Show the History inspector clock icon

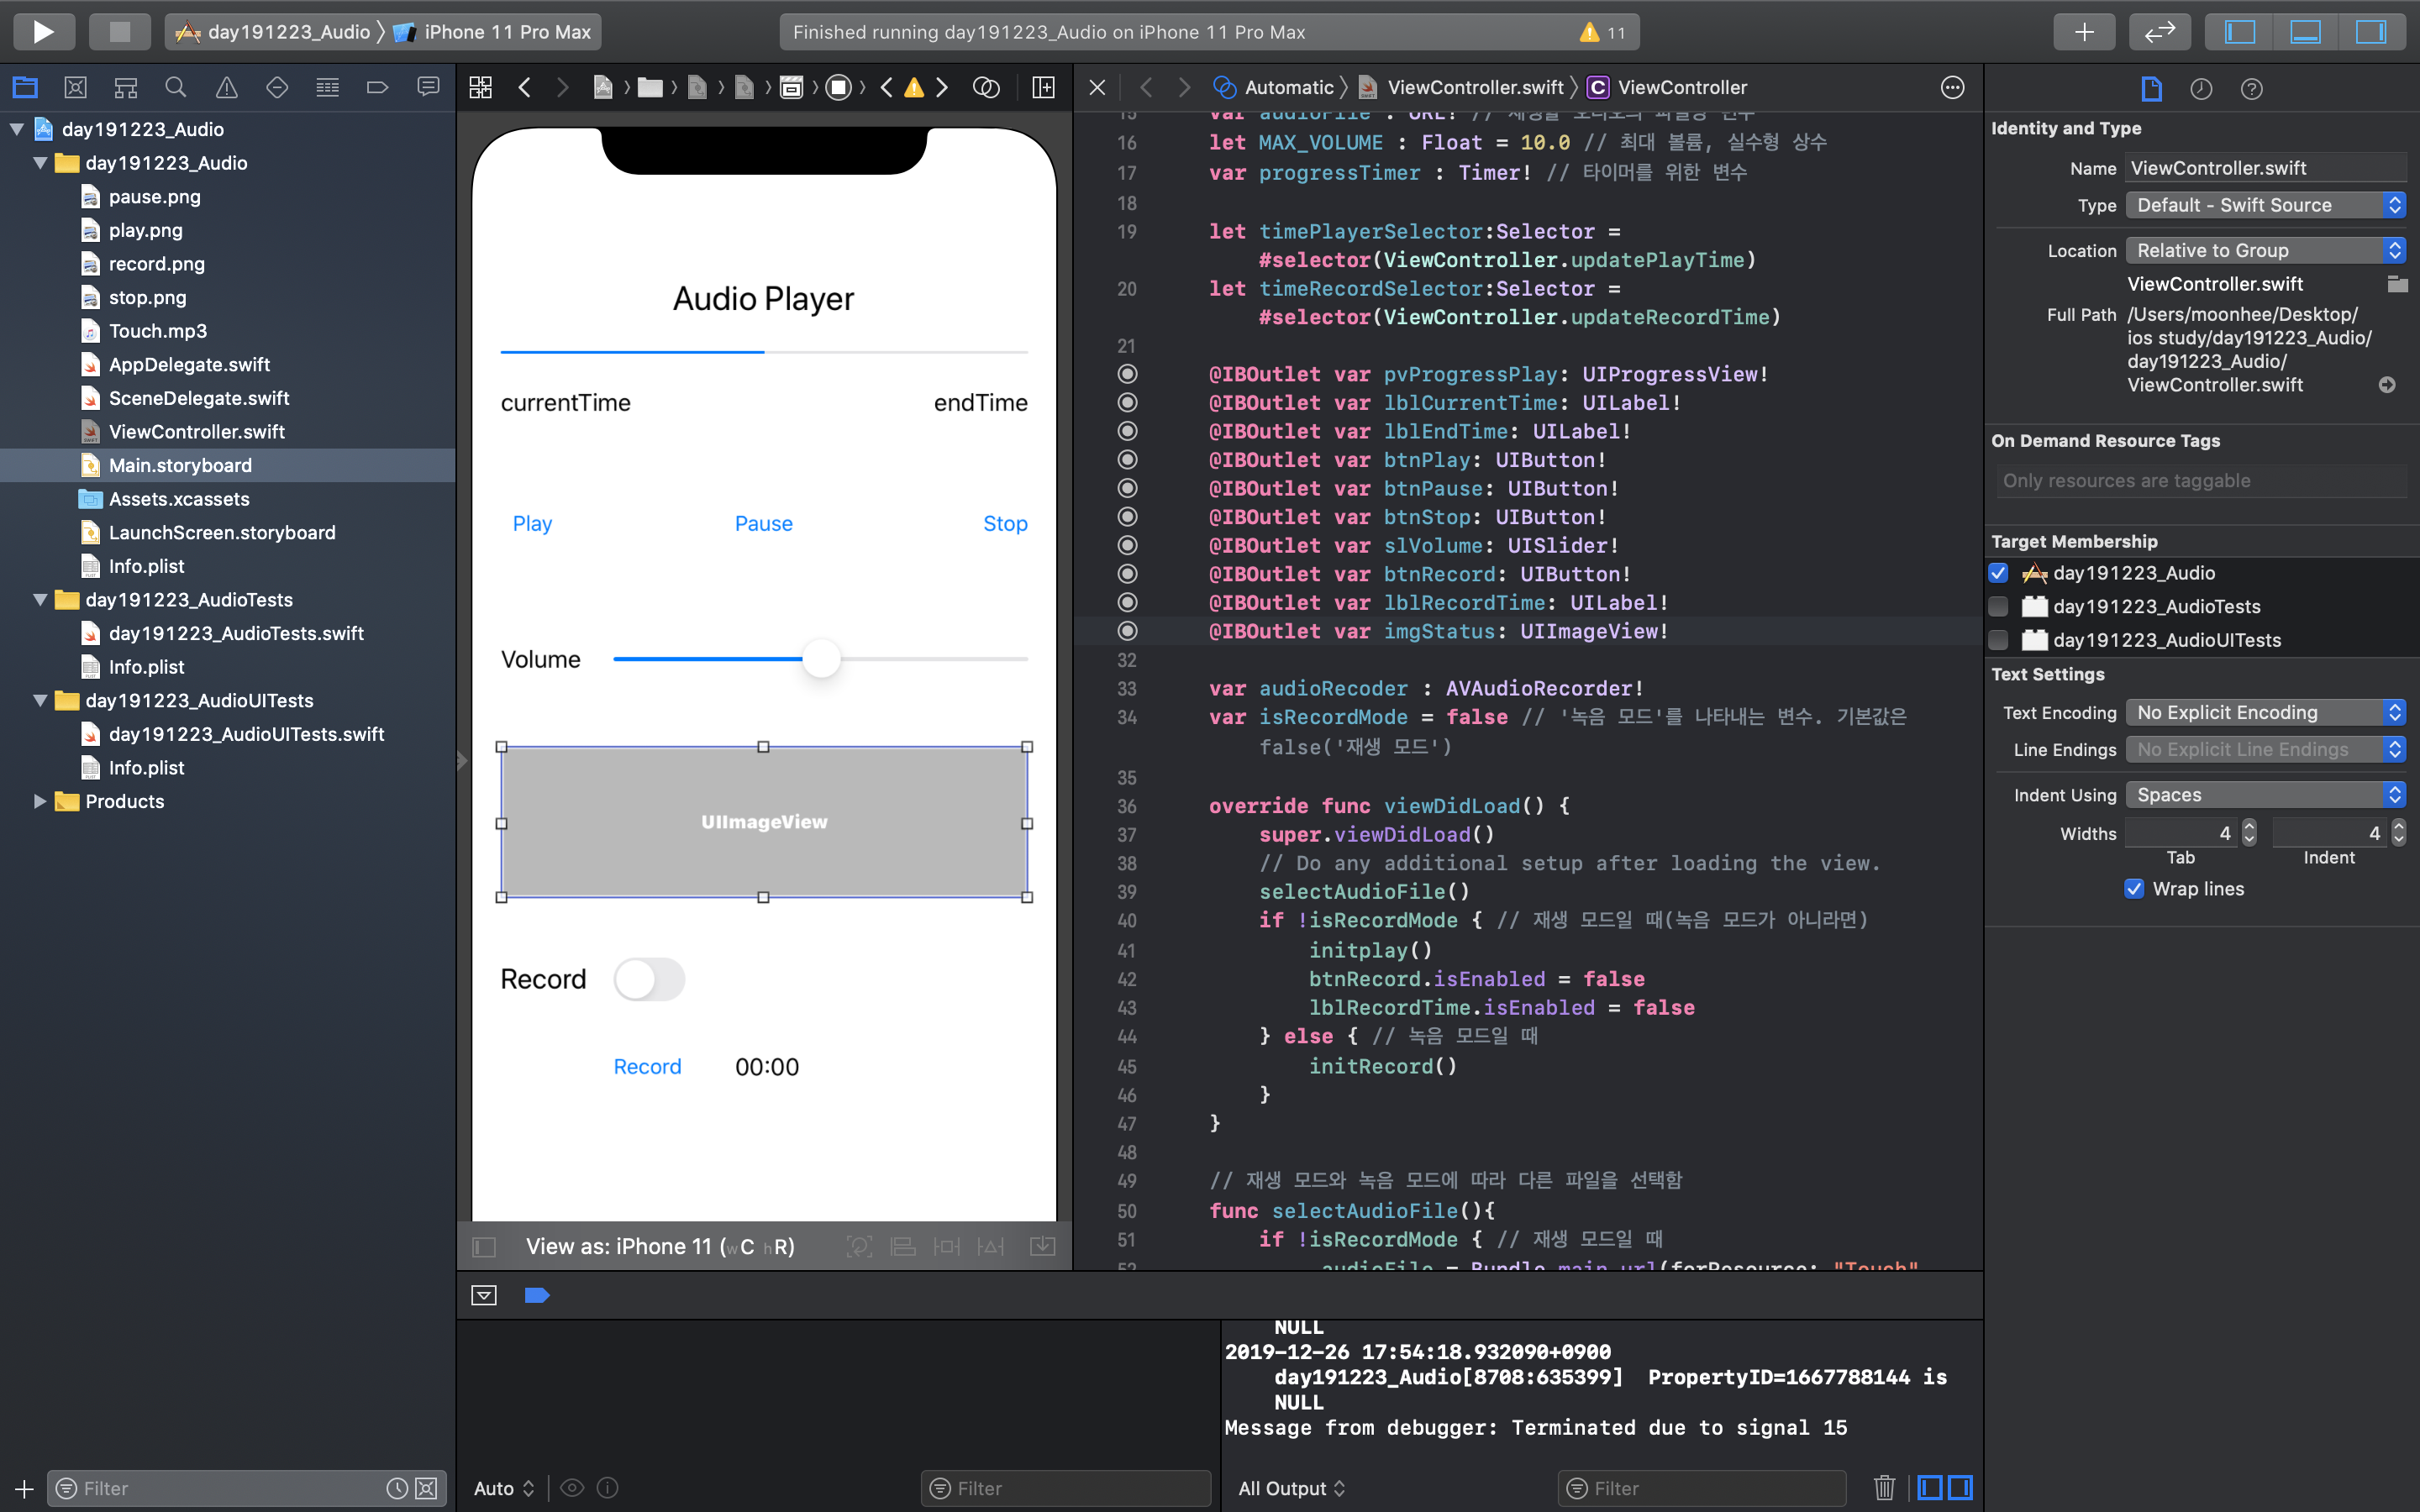coord(2201,89)
